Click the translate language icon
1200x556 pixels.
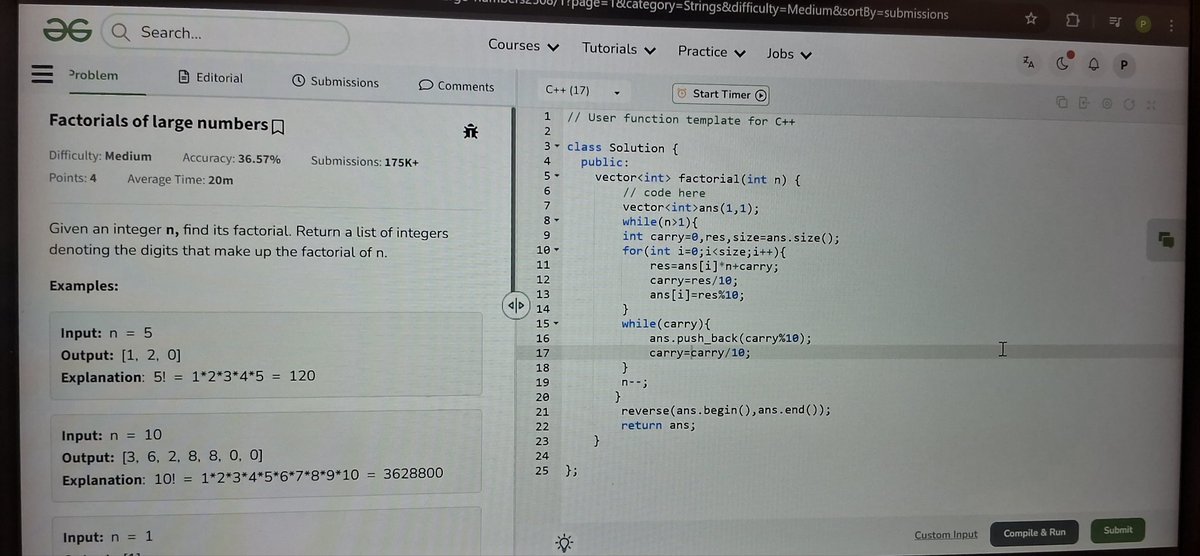(1029, 63)
